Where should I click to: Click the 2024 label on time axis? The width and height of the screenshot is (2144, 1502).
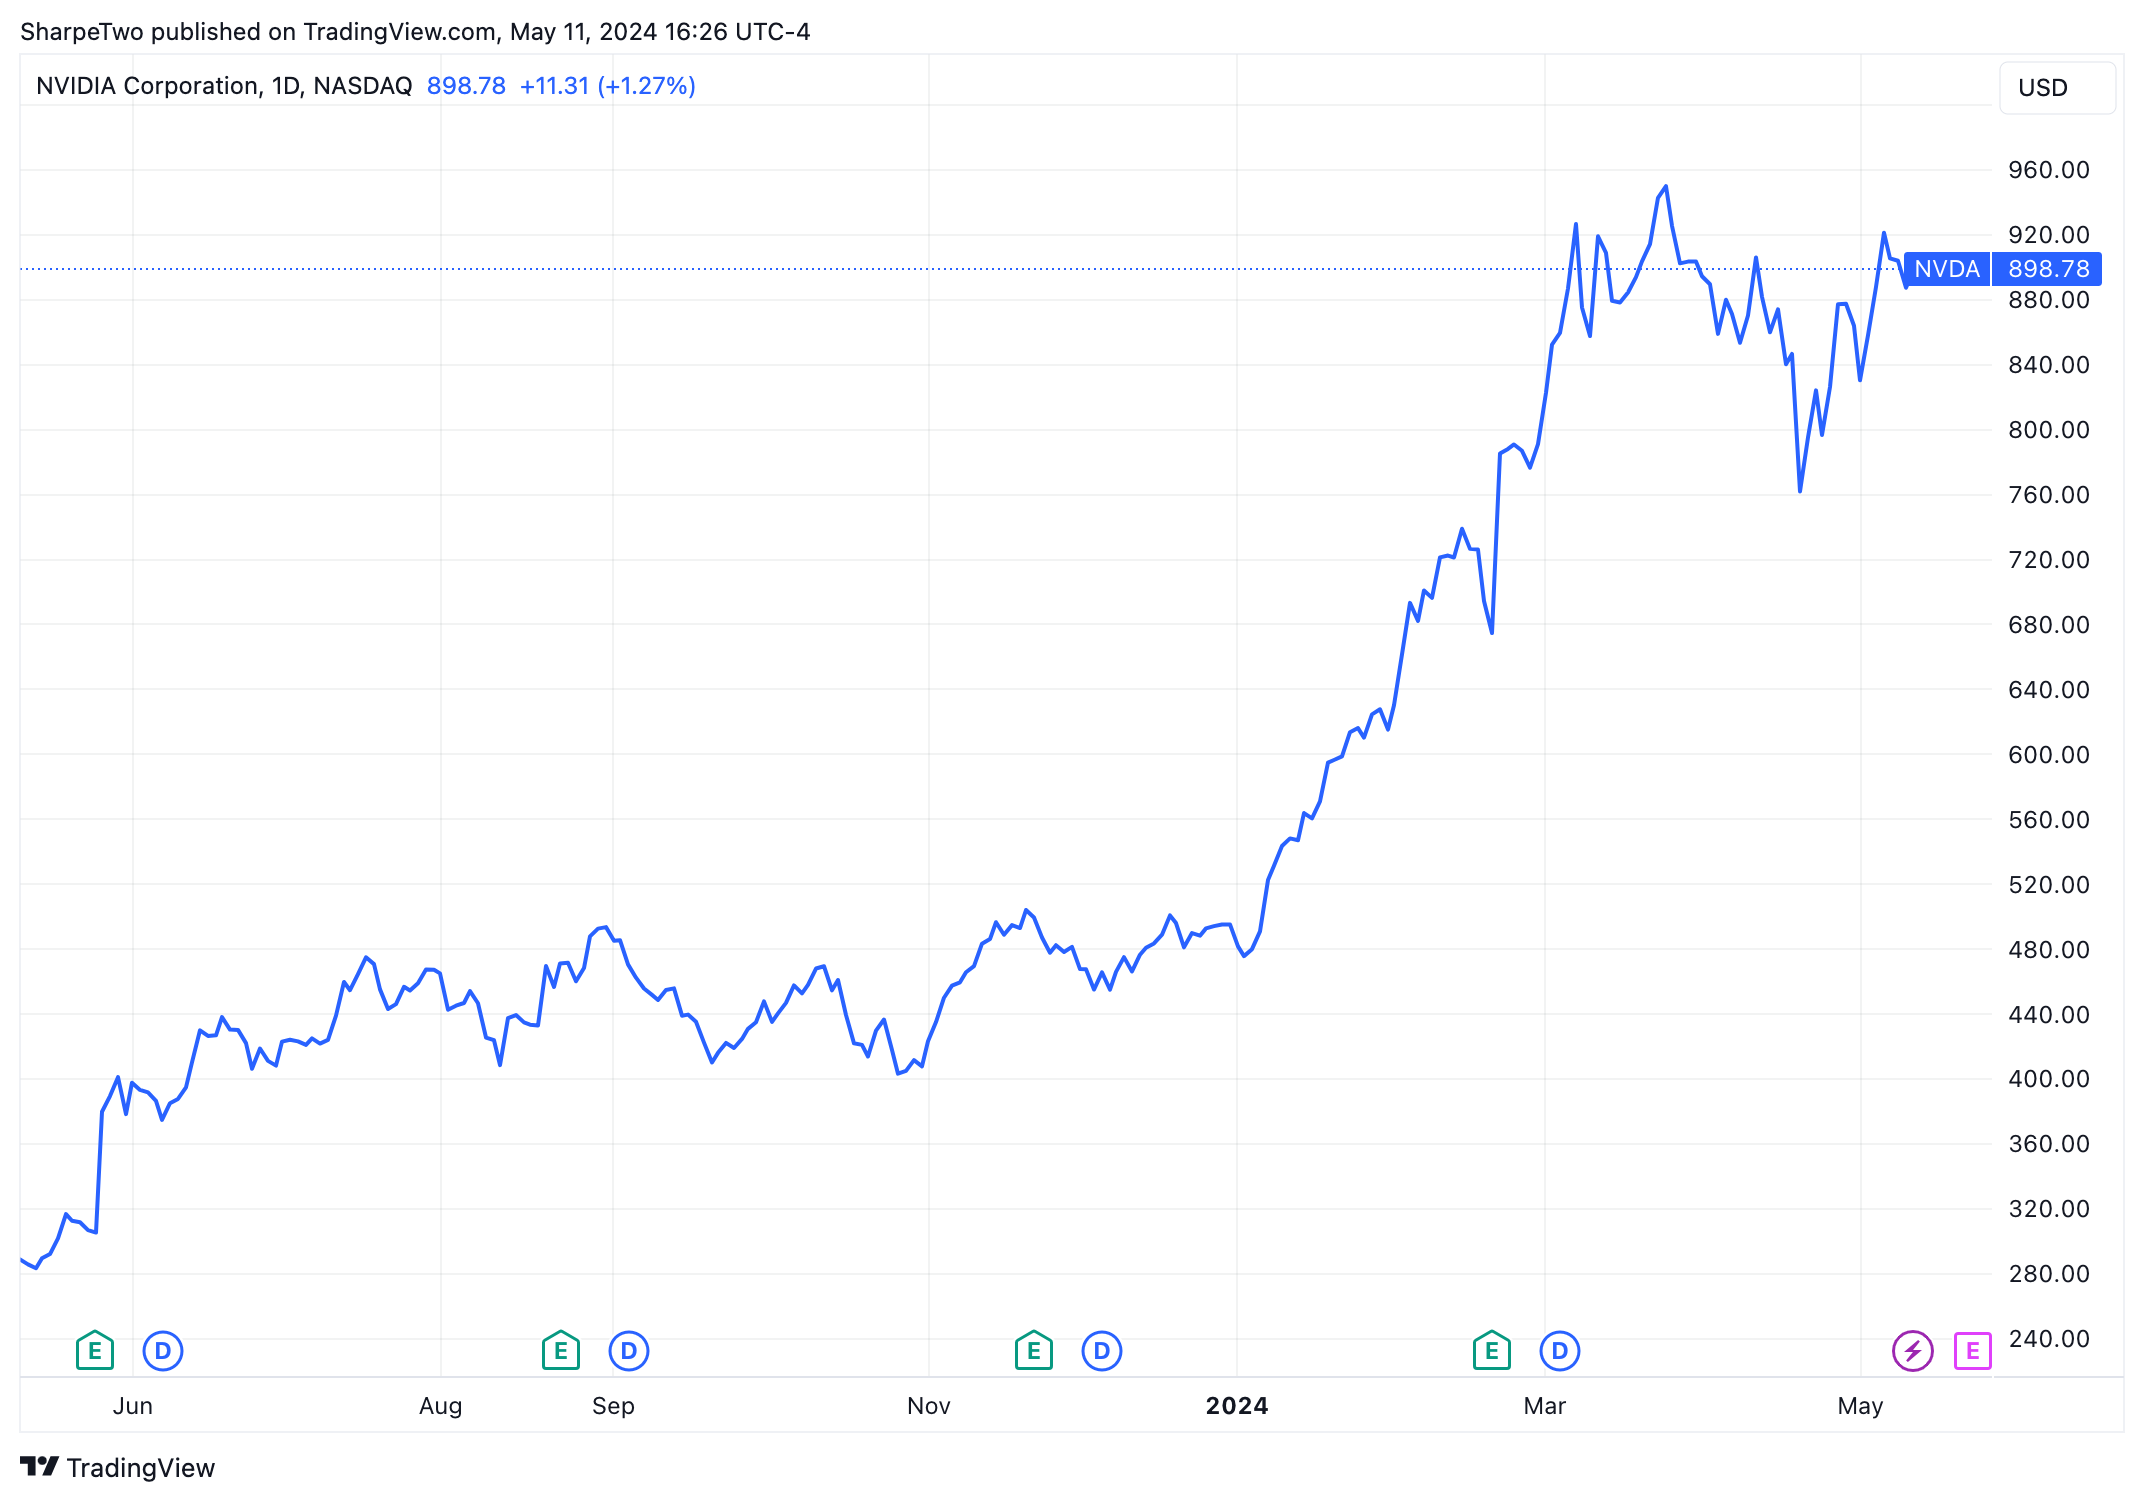[x=1237, y=1406]
